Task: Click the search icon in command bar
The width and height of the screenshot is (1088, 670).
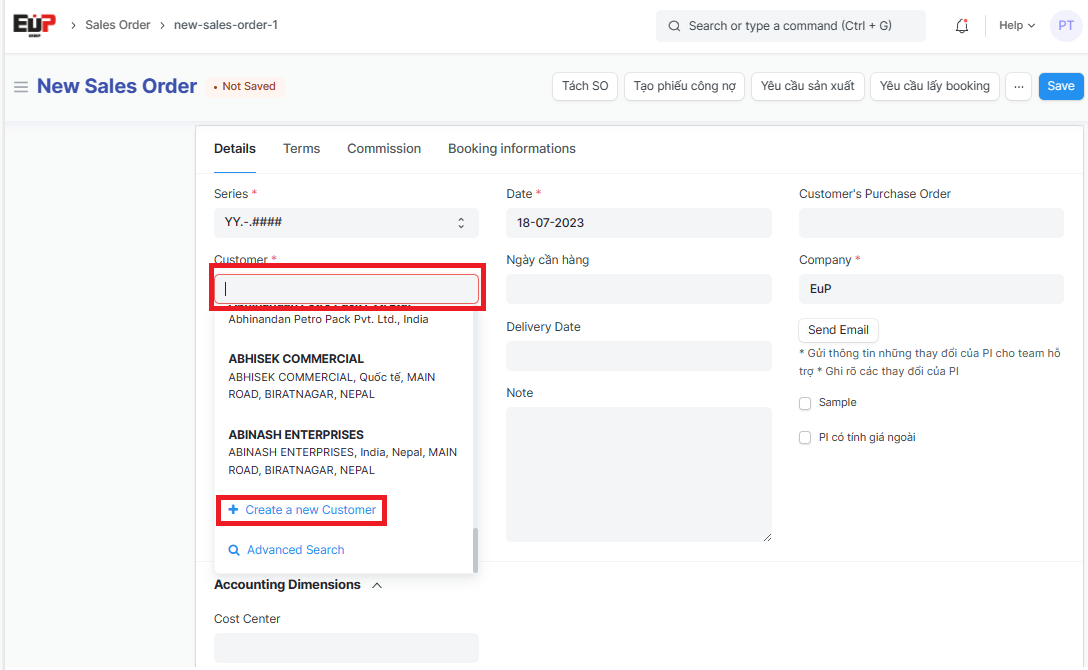Action: [x=674, y=26]
